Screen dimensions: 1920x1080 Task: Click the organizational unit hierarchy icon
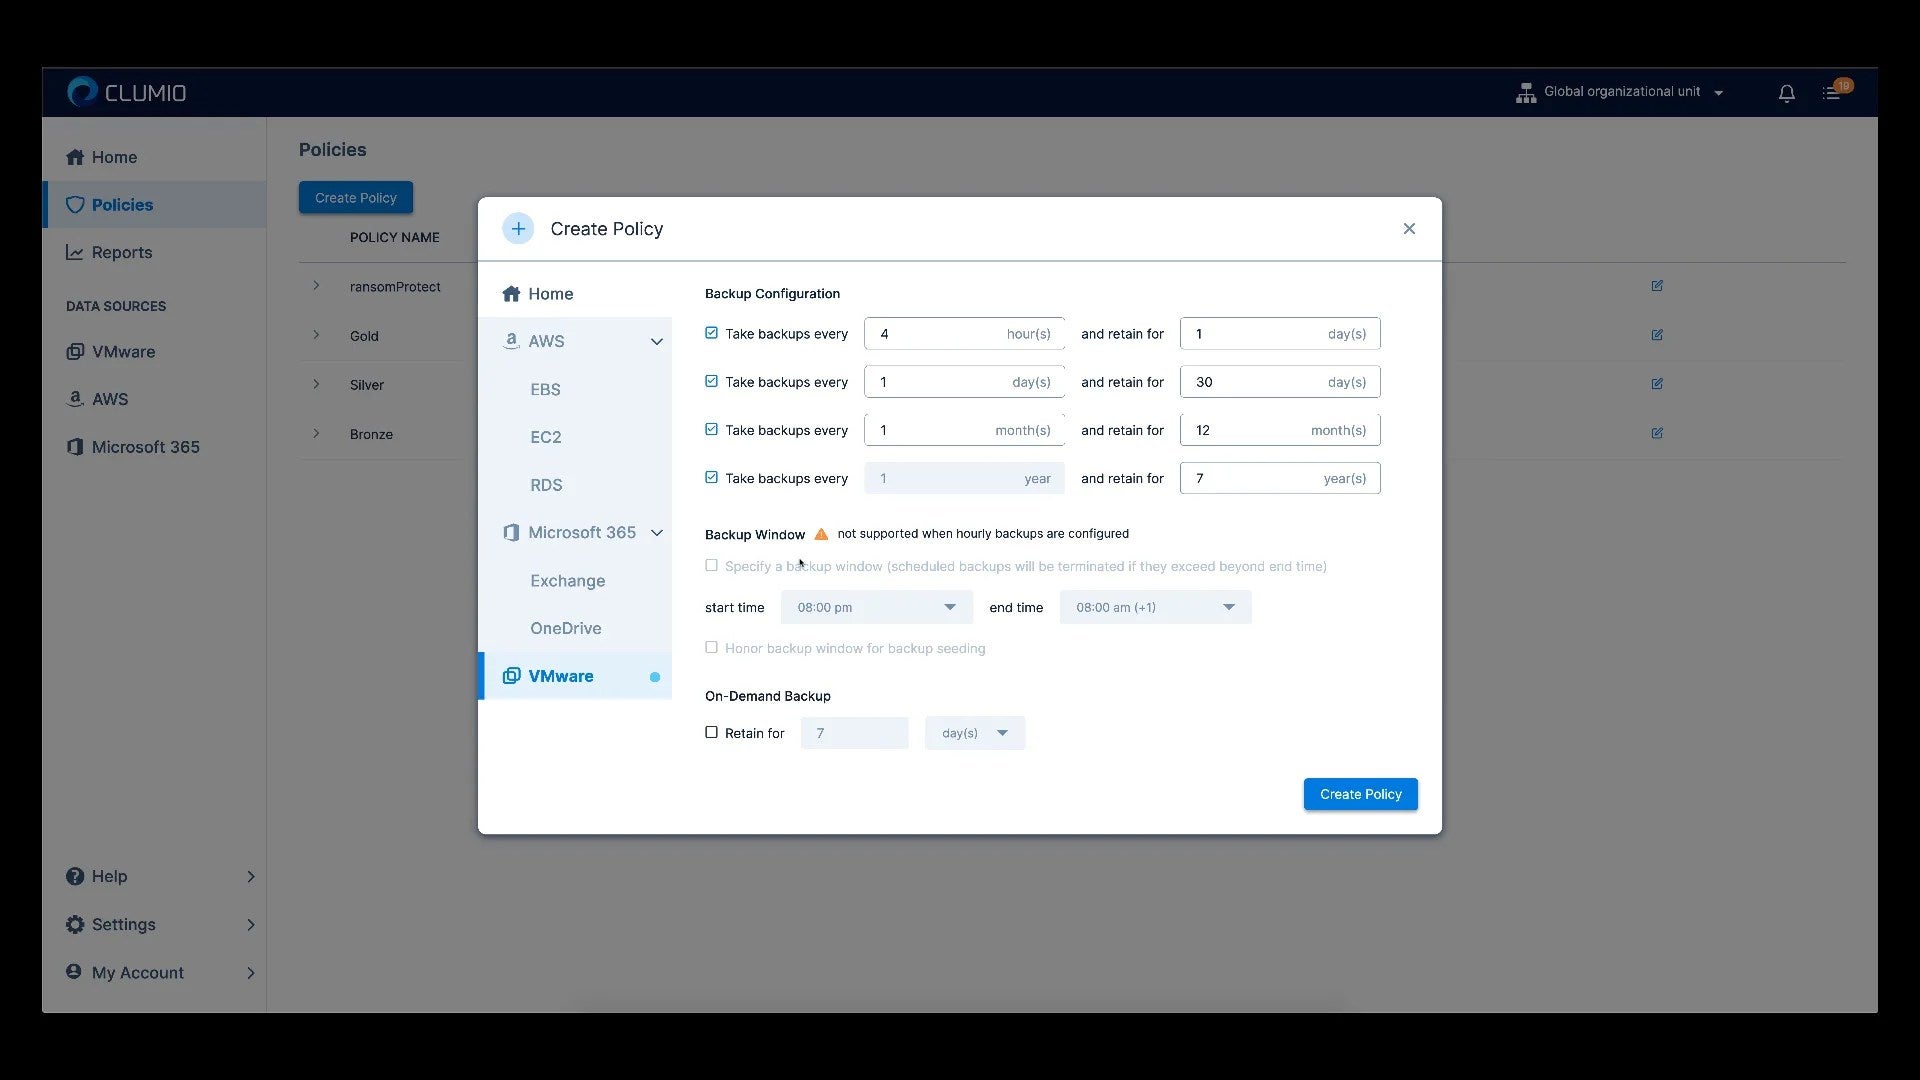(1526, 92)
